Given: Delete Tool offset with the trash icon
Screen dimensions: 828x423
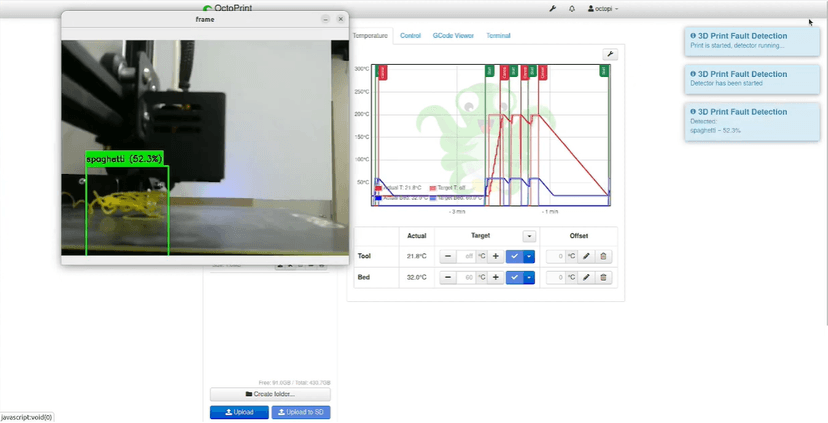Looking at the screenshot, I should 603,256.
